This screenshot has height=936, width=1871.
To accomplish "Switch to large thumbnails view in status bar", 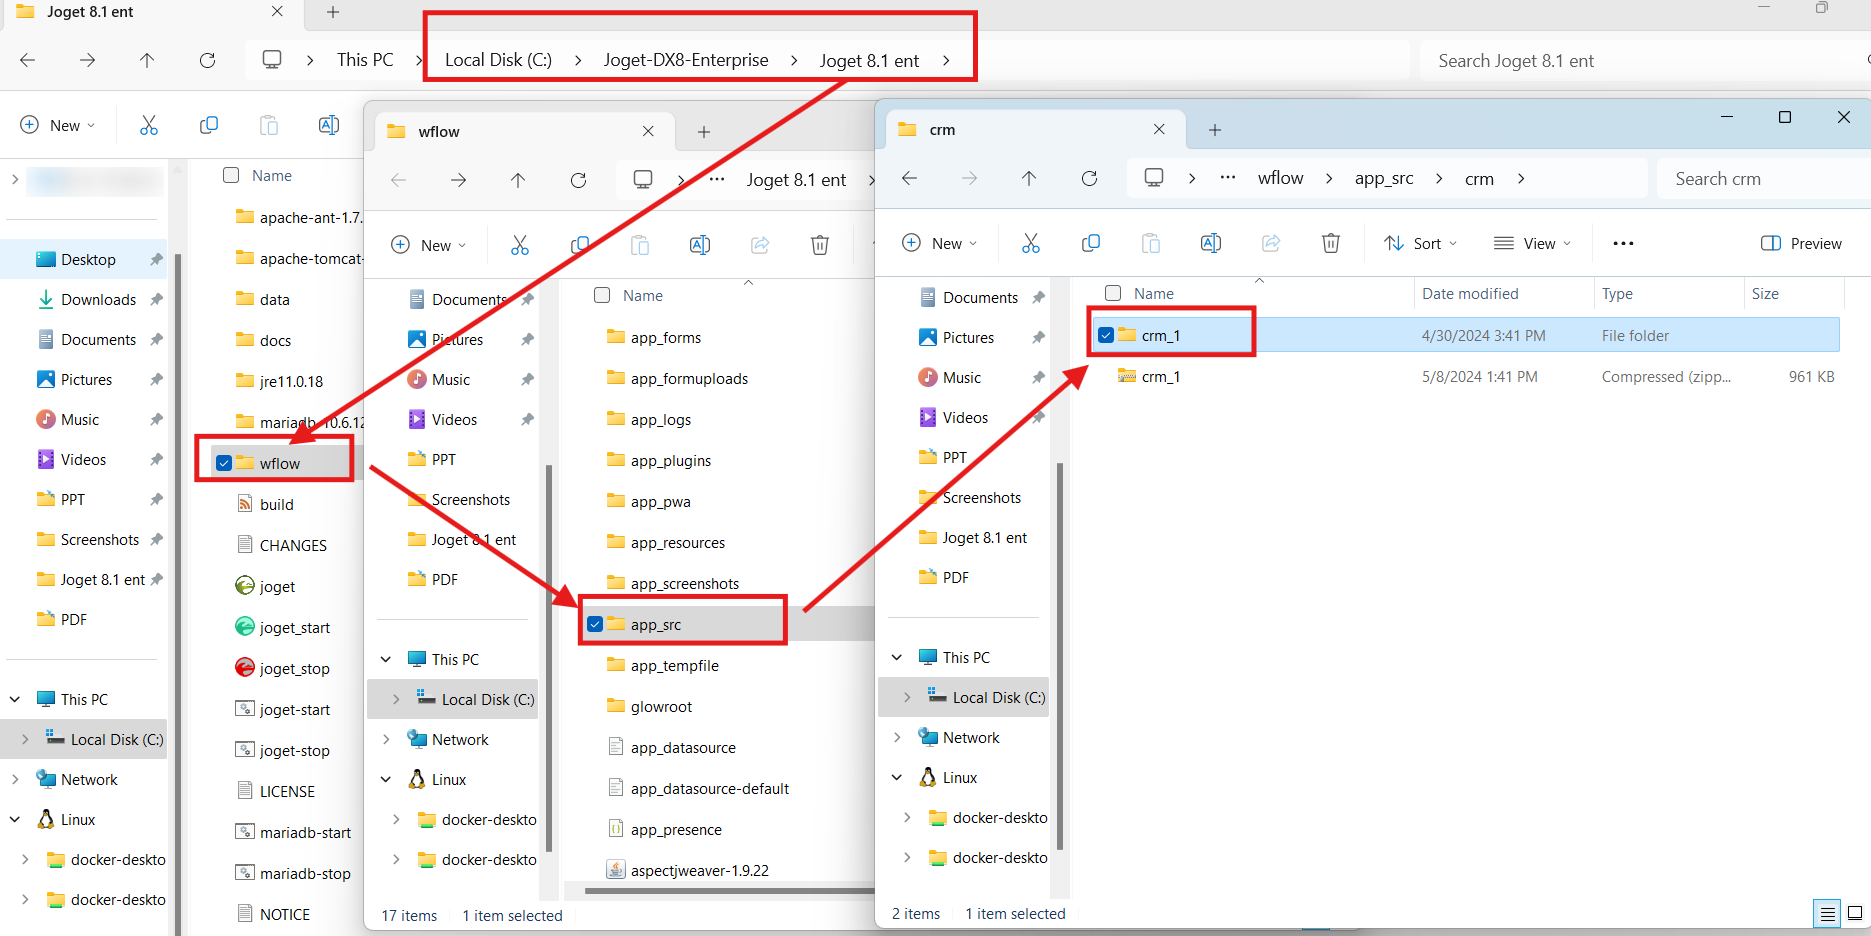I will (x=1855, y=913).
